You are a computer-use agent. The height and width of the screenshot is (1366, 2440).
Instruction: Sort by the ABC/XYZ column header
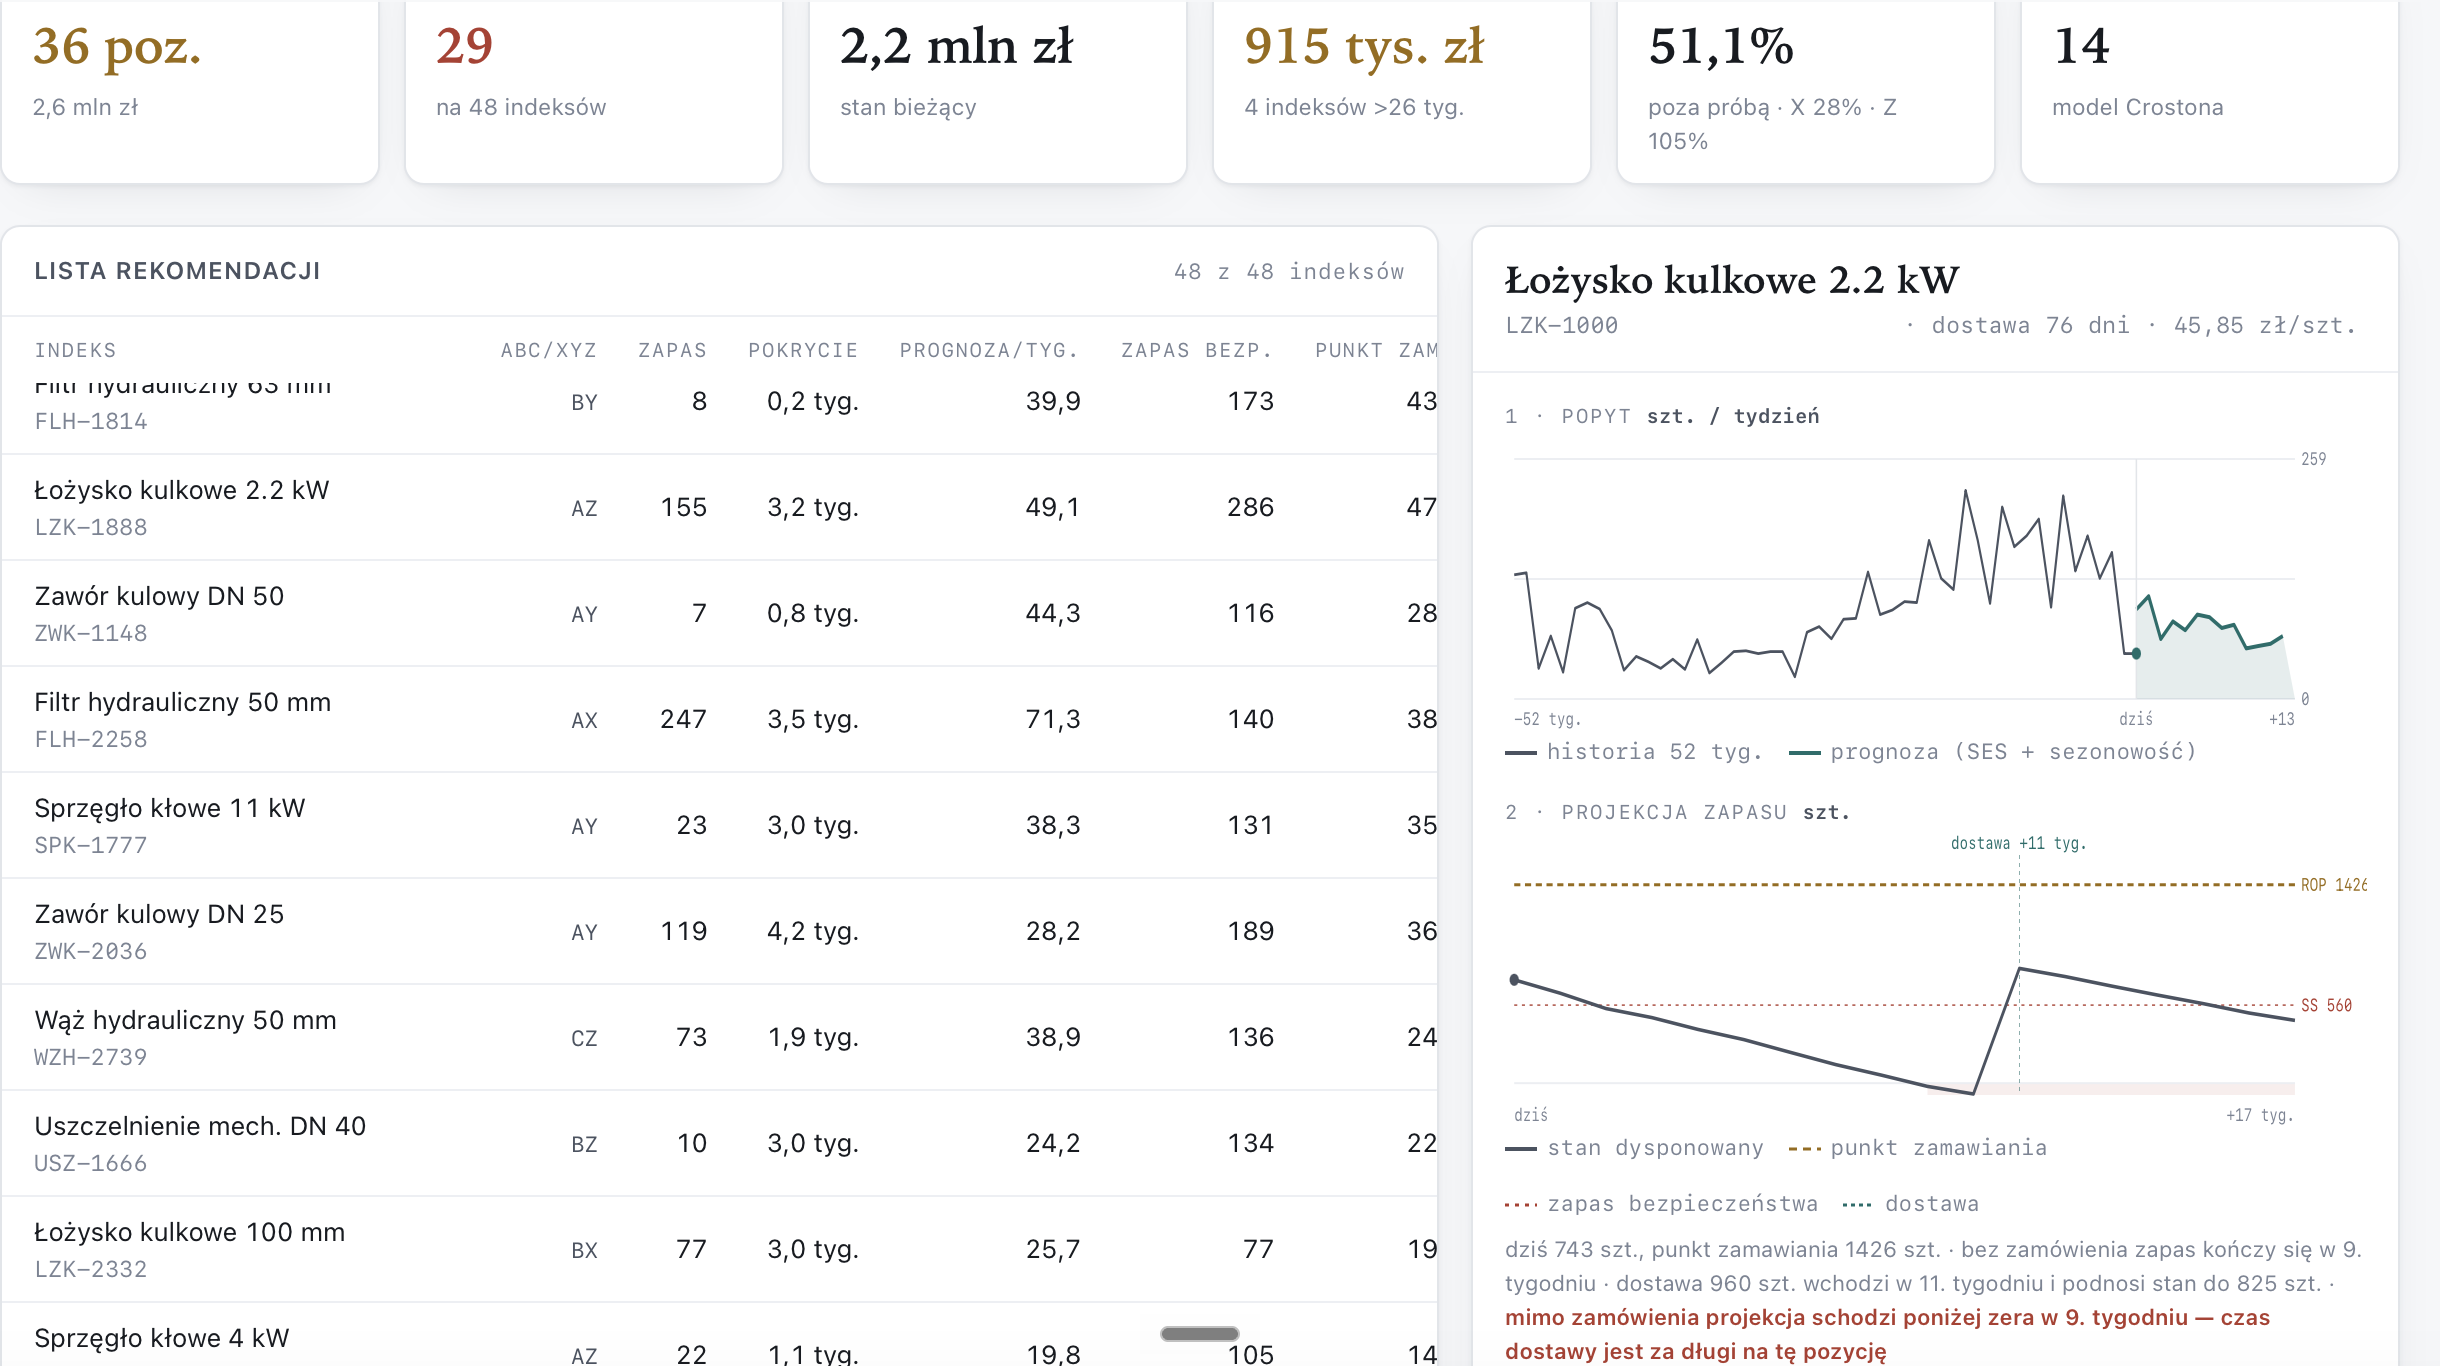(x=549, y=350)
